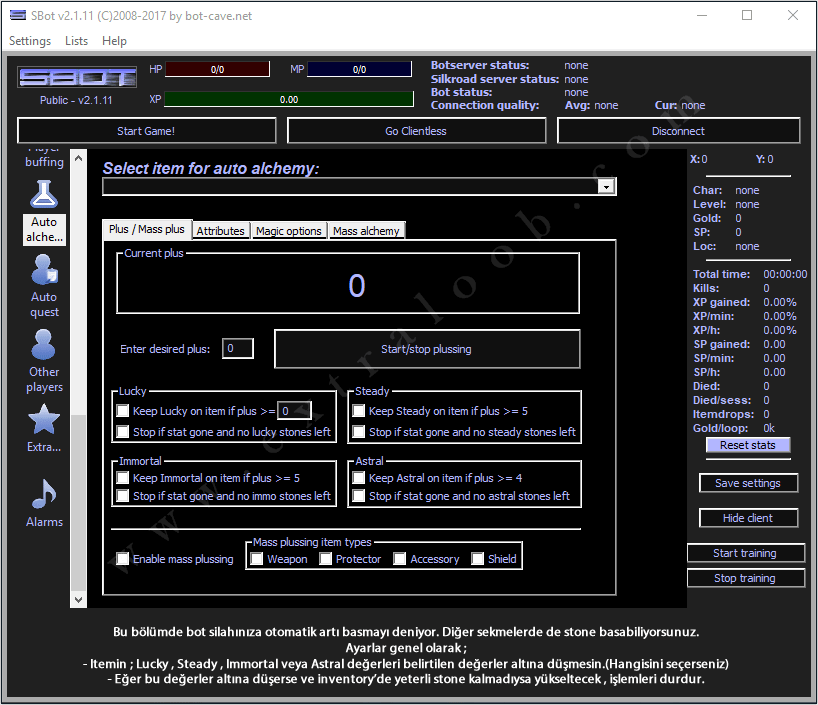
Task: Maximize the SBot window
Action: point(747,15)
